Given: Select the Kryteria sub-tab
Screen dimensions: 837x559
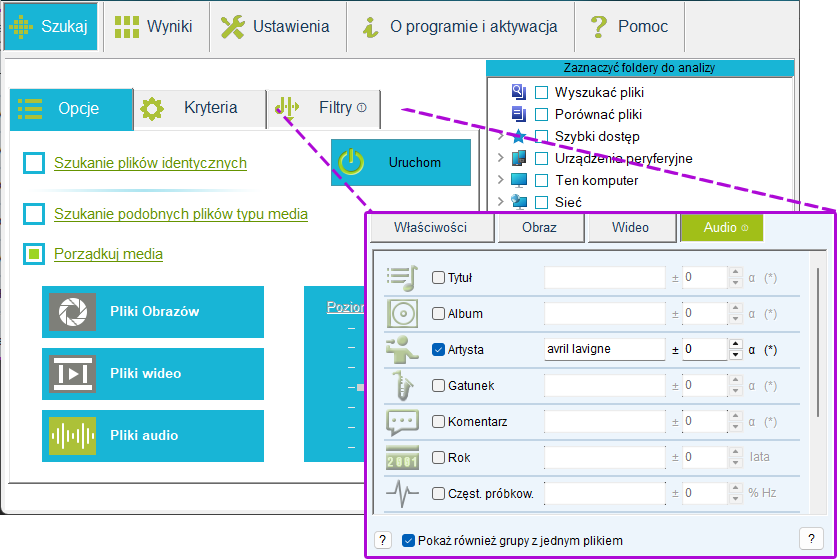Looking at the screenshot, I should (200, 109).
